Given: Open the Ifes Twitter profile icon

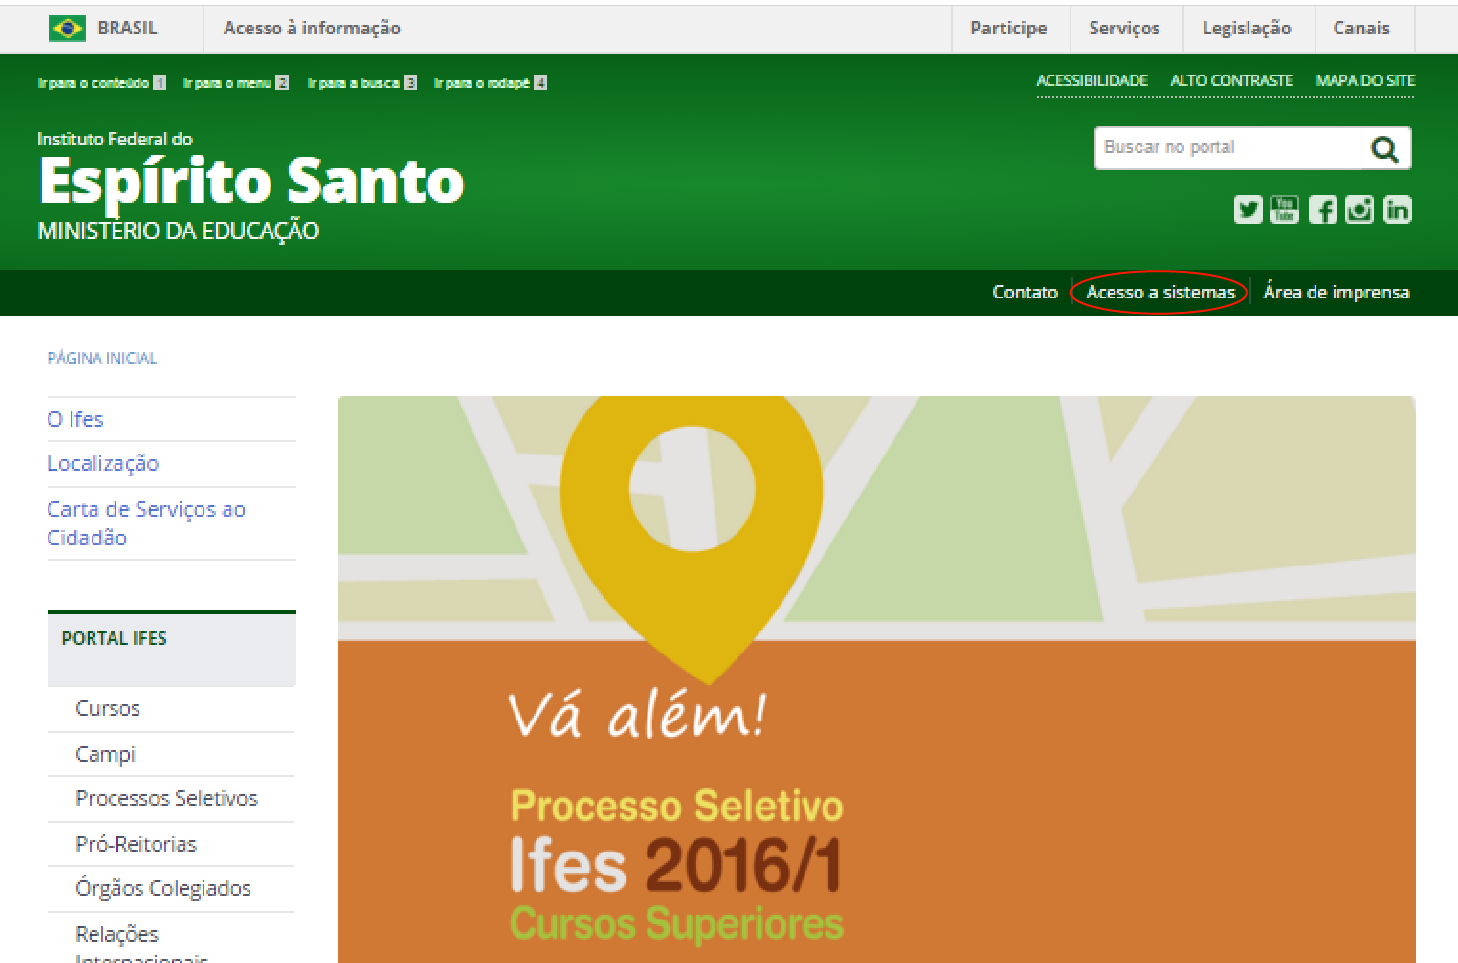Looking at the screenshot, I should click(x=1248, y=210).
